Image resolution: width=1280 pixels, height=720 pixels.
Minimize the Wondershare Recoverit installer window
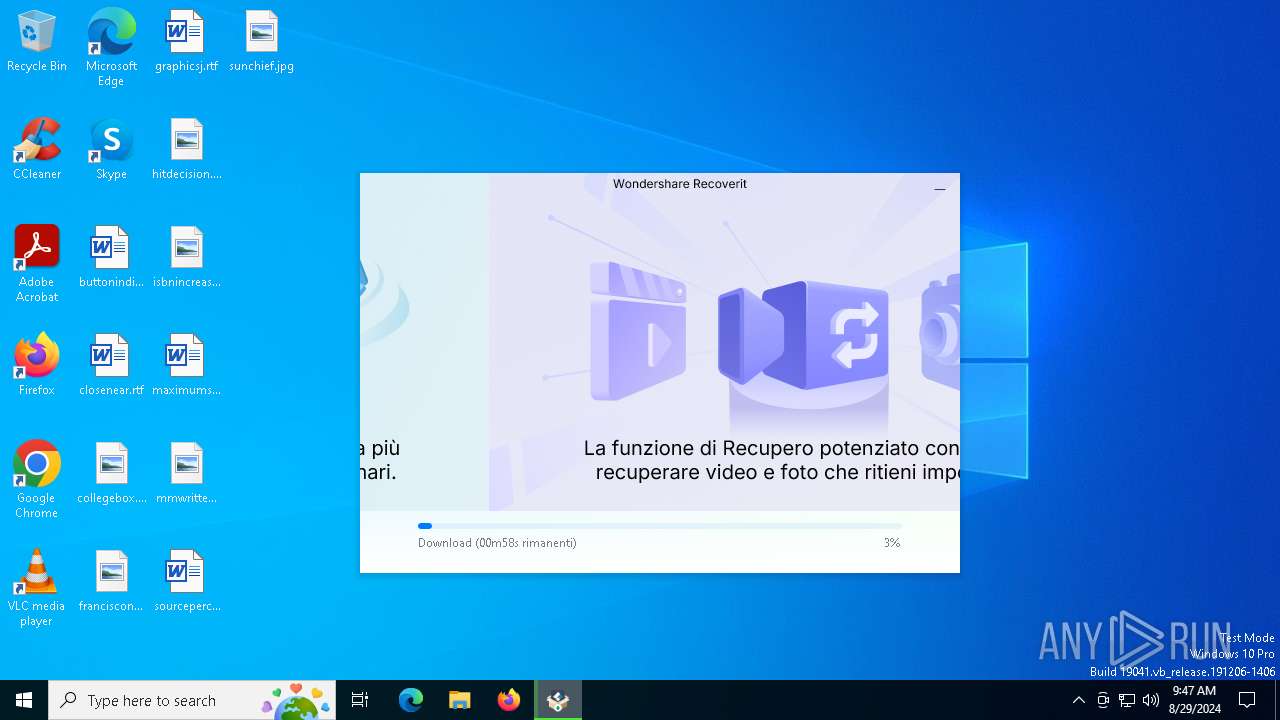[x=940, y=188]
